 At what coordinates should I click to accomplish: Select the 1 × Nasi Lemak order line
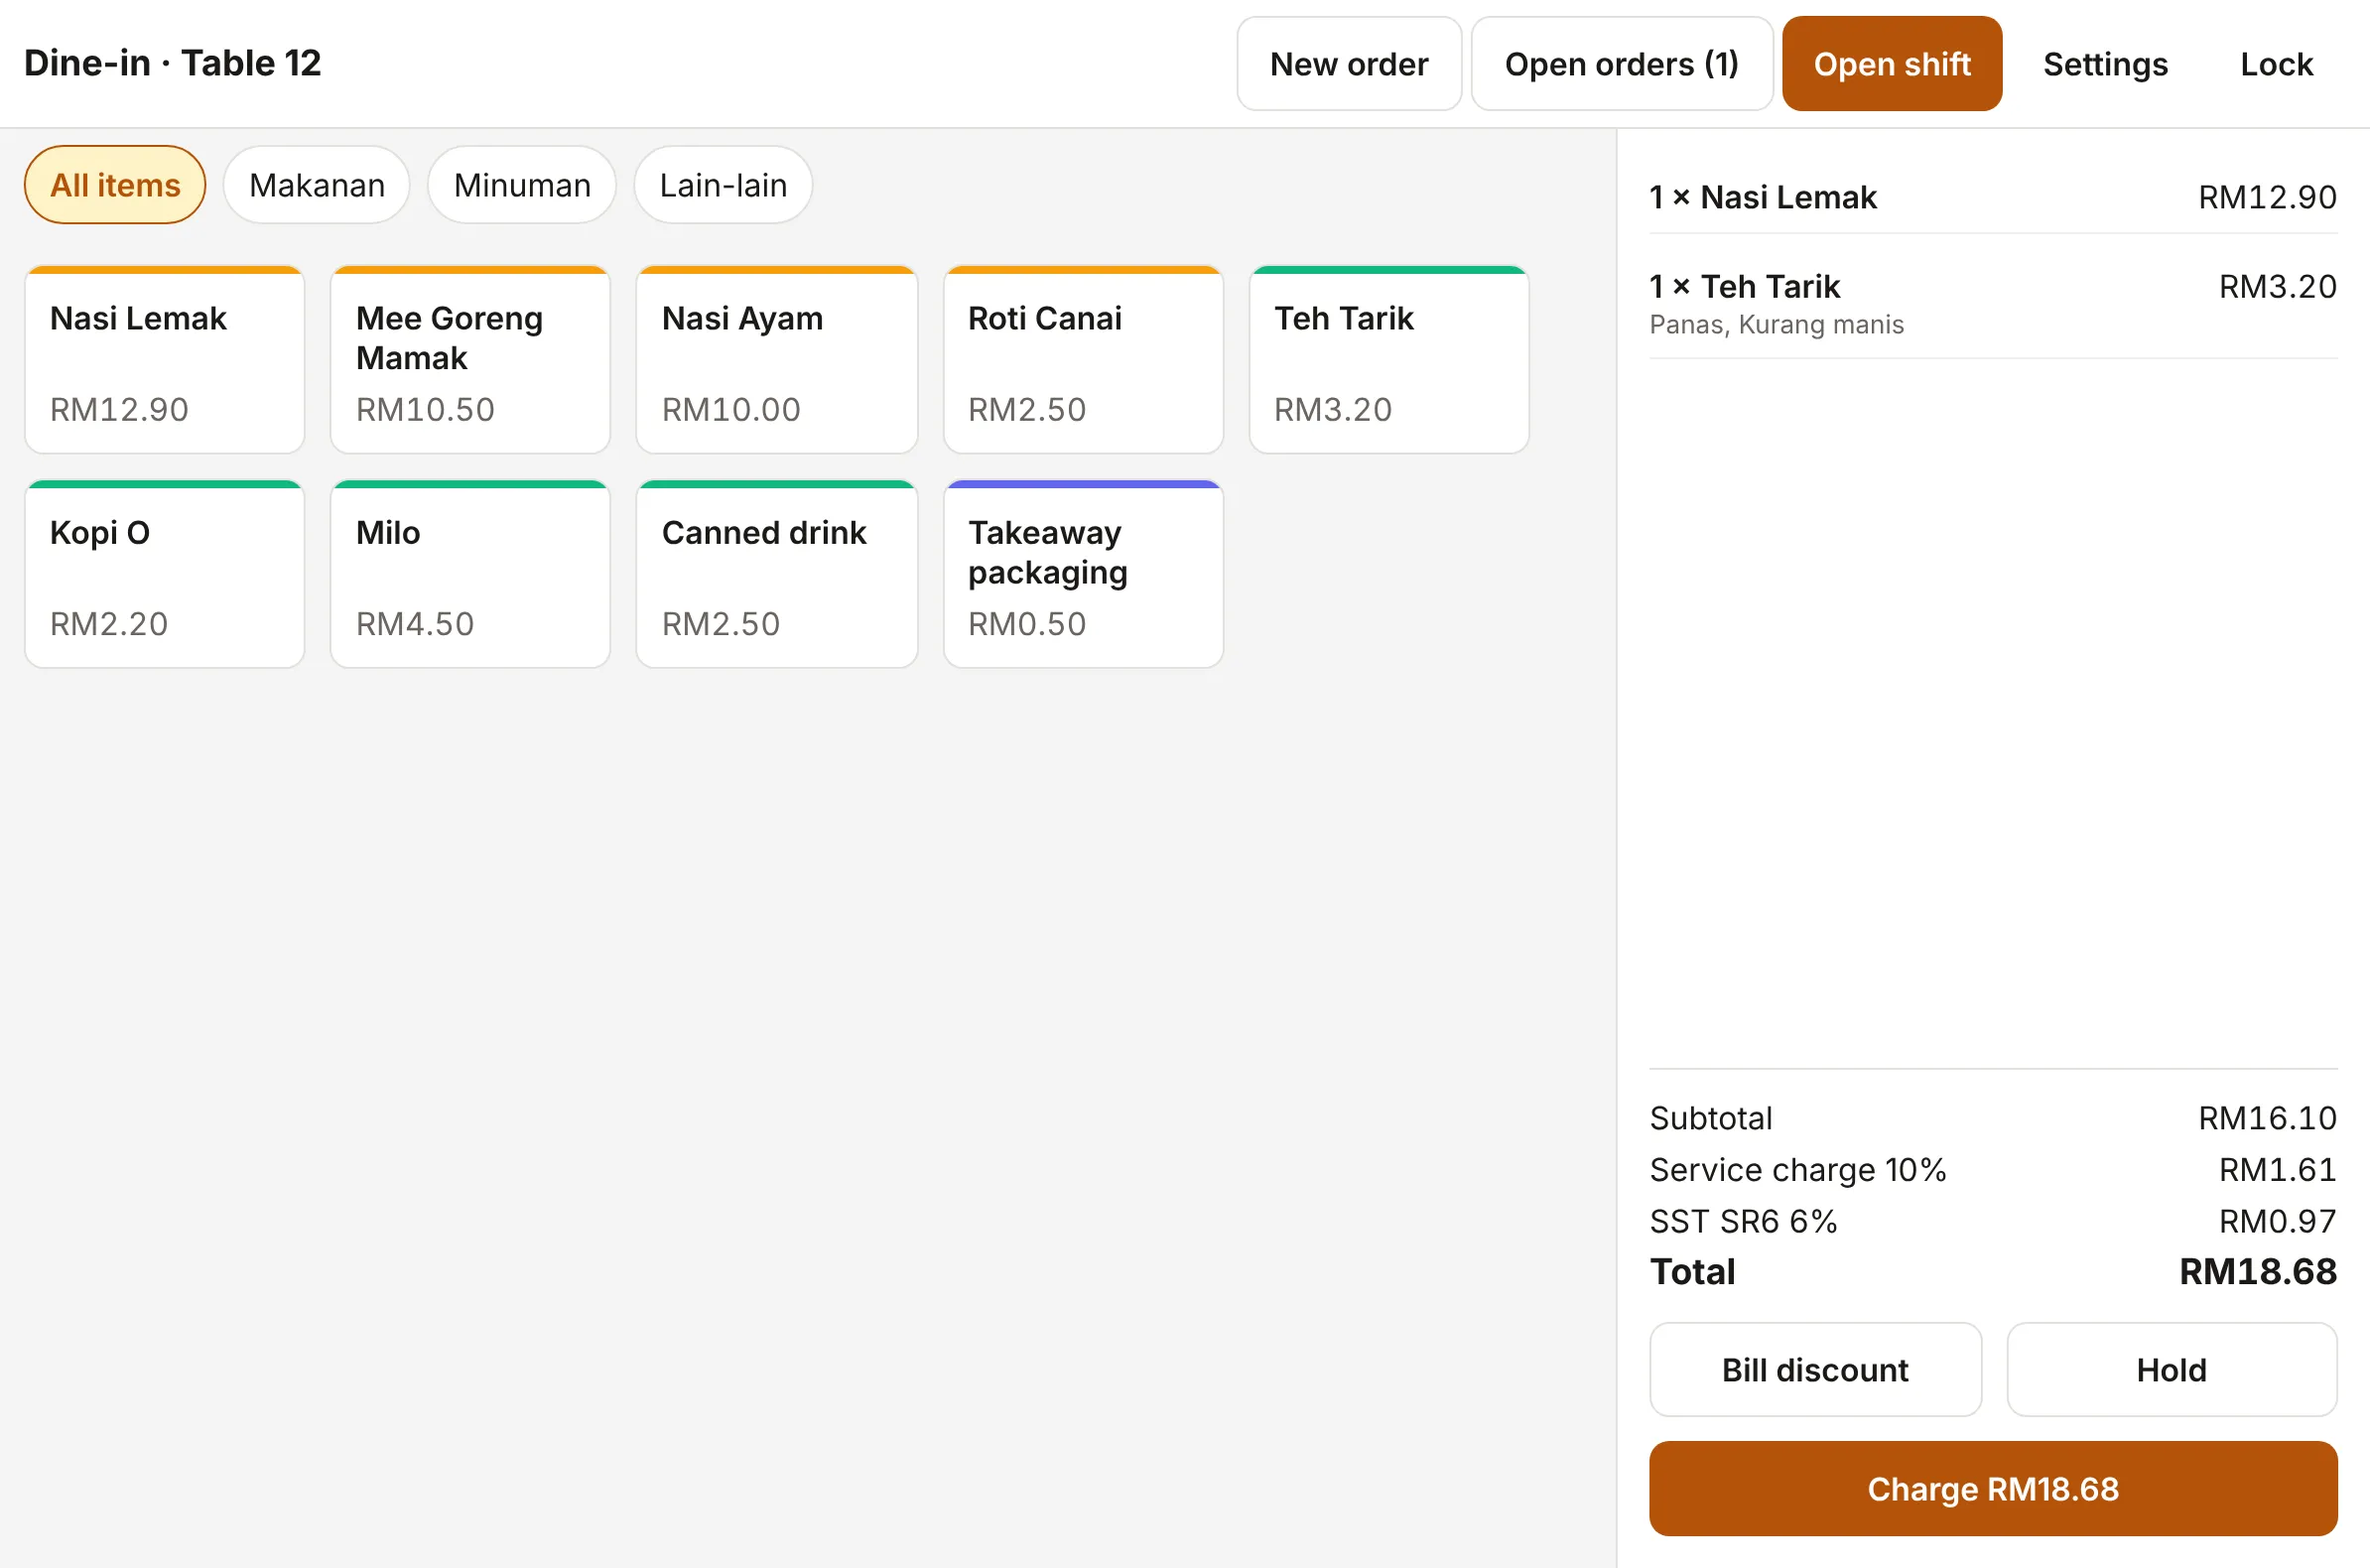[1993, 197]
